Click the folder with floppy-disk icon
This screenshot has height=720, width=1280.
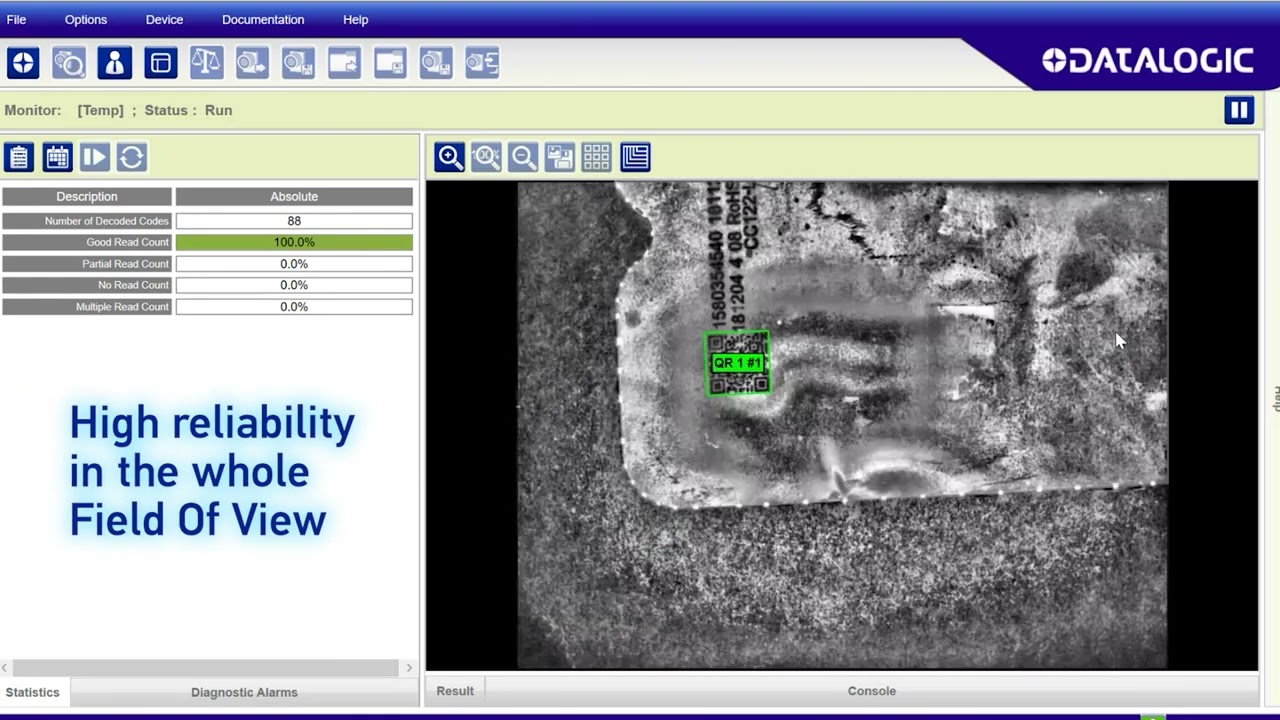click(x=390, y=63)
